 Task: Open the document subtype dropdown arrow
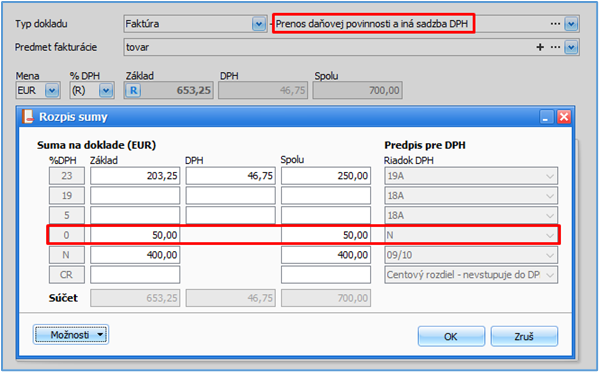tap(571, 24)
